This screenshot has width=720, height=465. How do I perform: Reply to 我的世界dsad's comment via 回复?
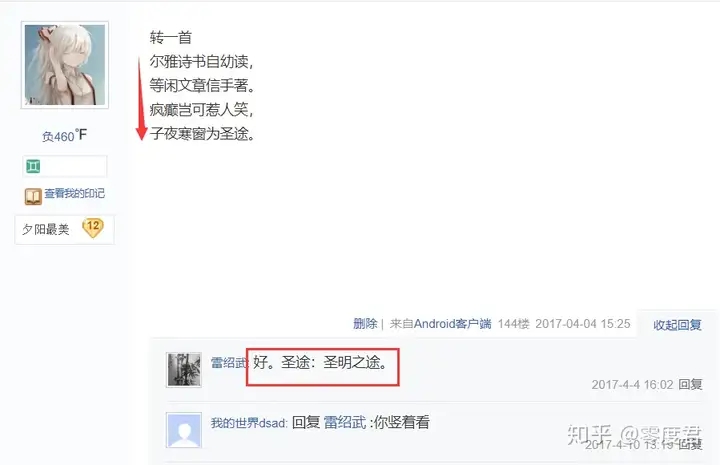(x=690, y=444)
